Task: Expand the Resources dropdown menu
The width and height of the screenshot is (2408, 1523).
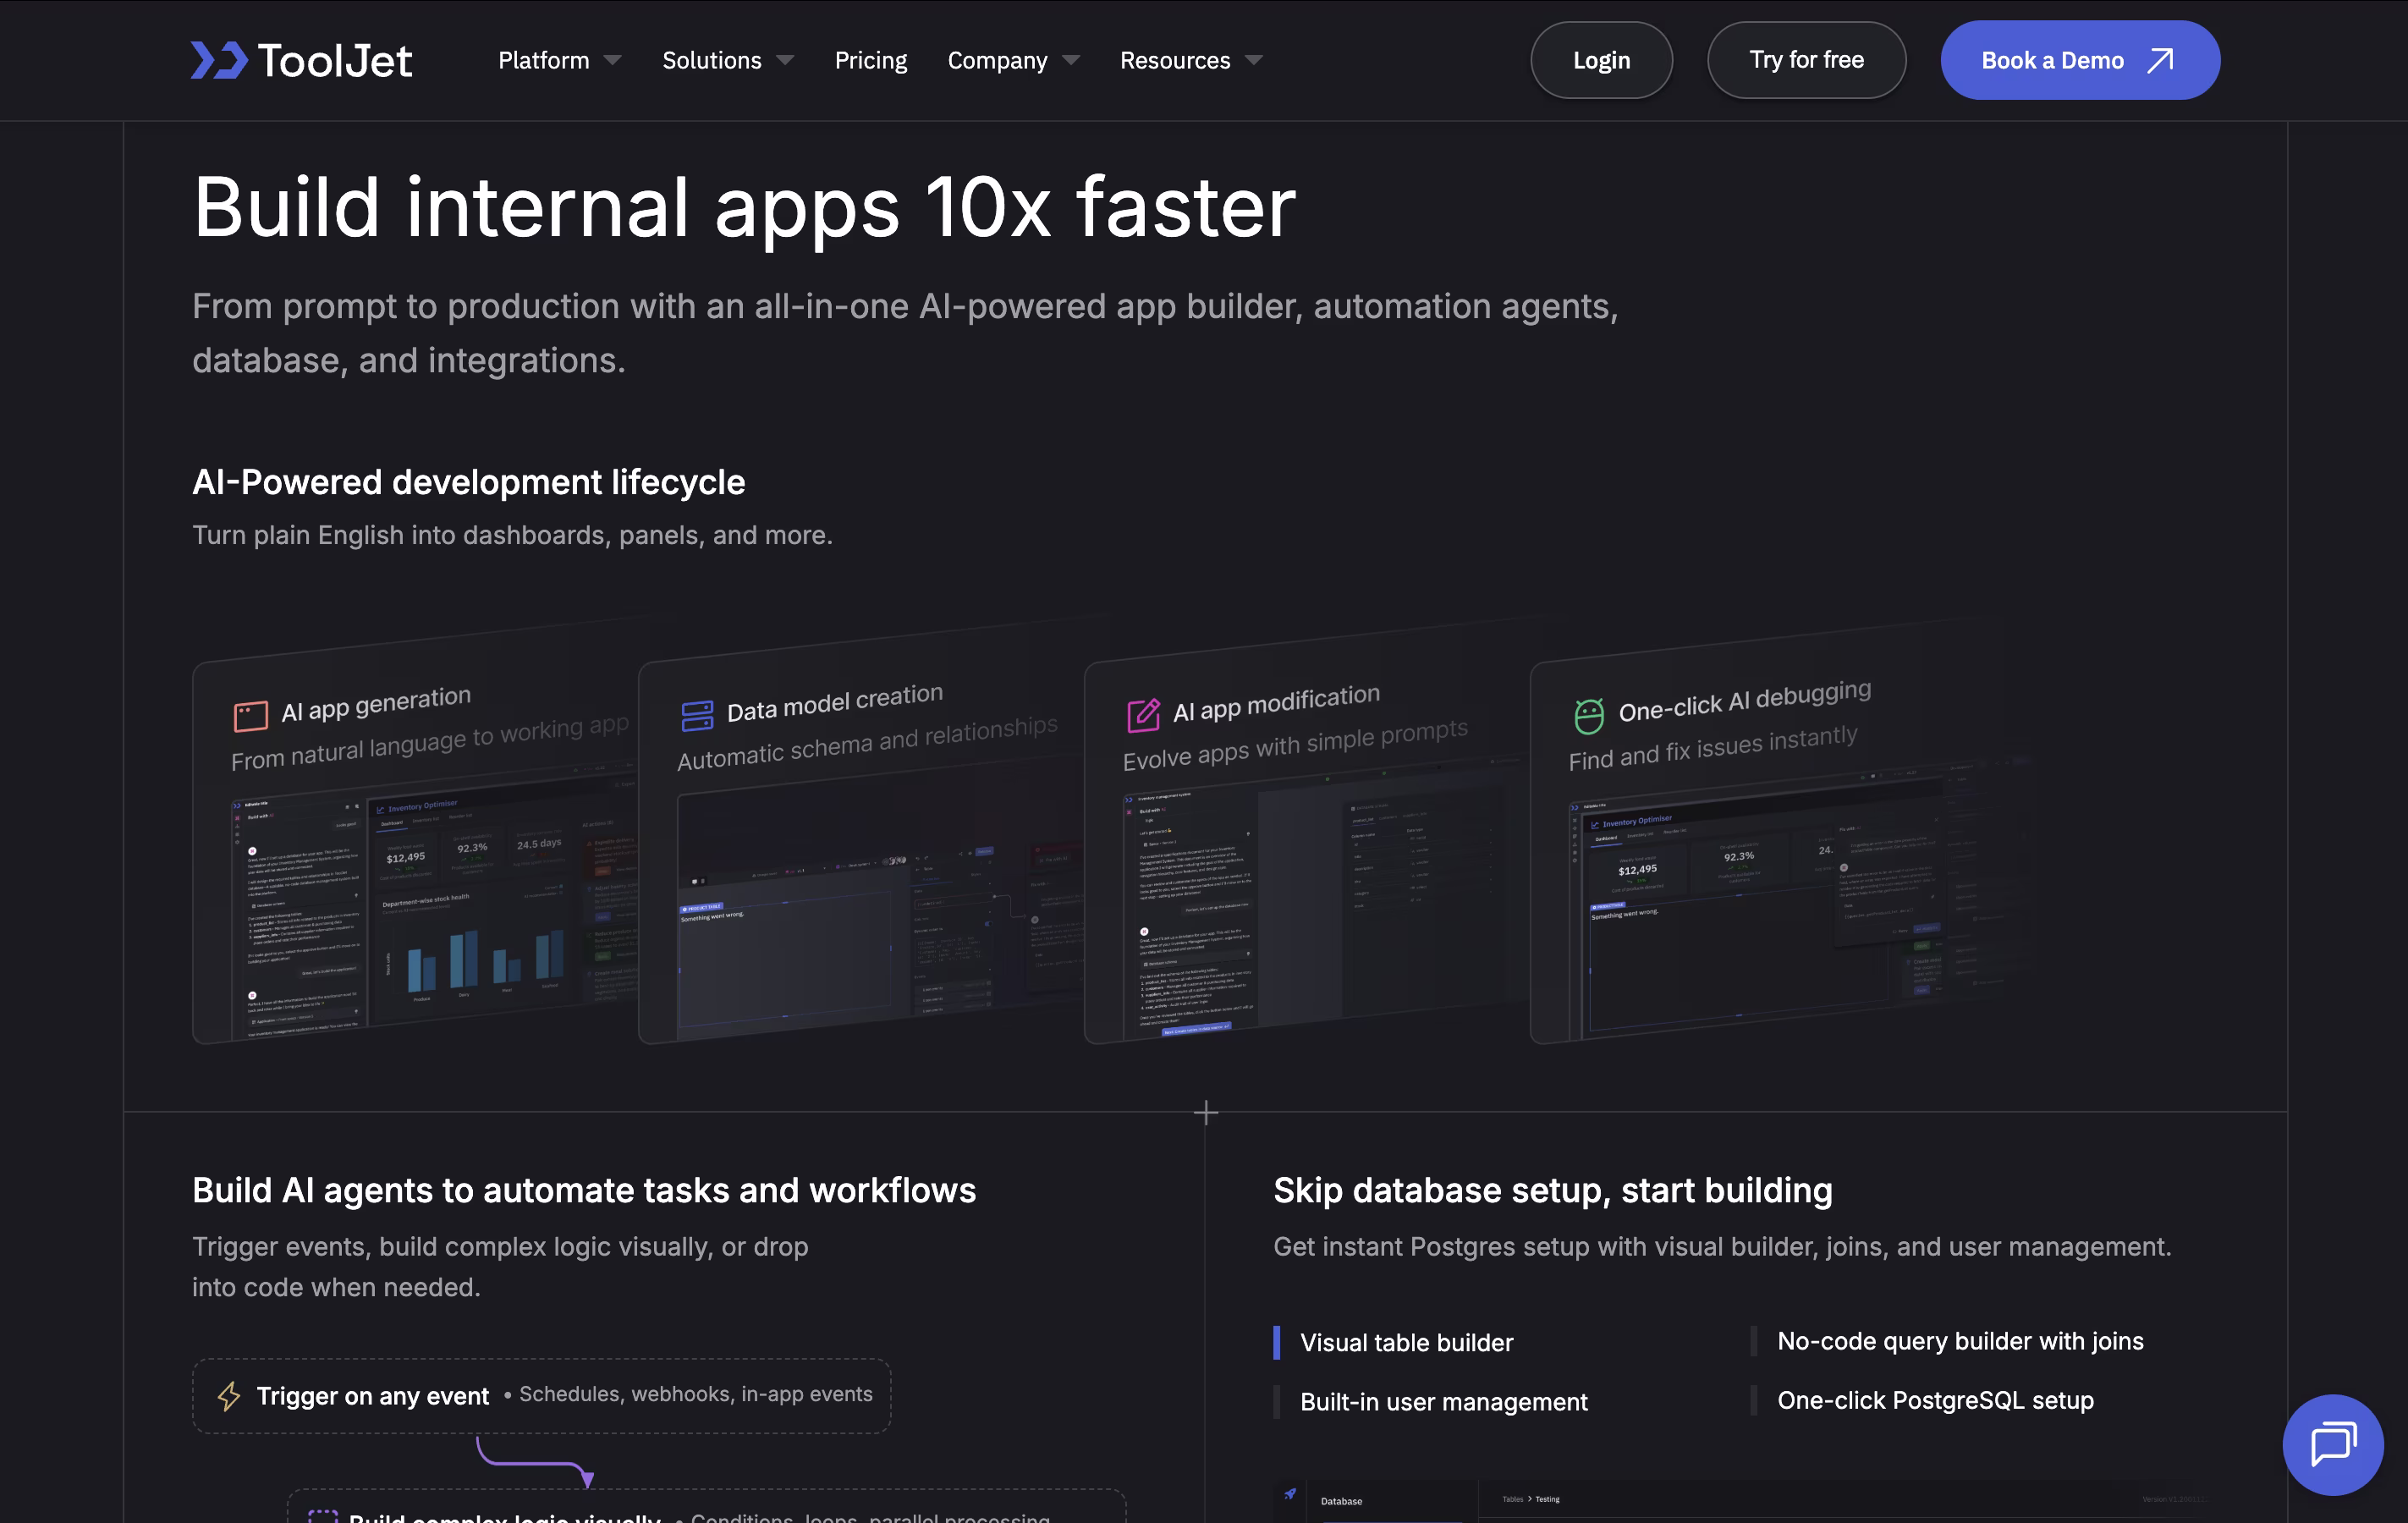Action: [1190, 60]
